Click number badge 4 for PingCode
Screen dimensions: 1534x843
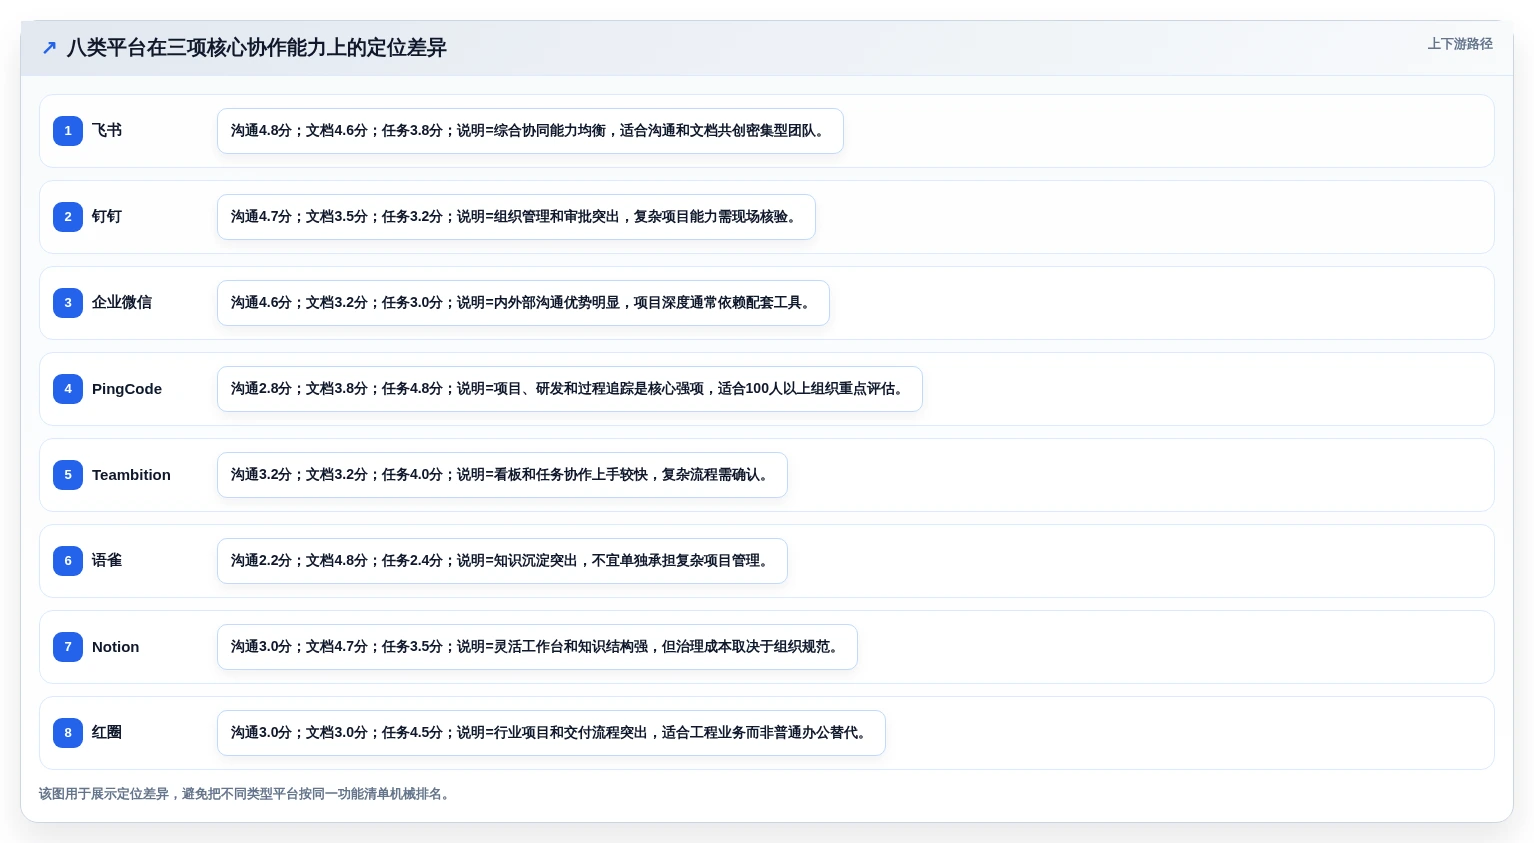(x=68, y=389)
